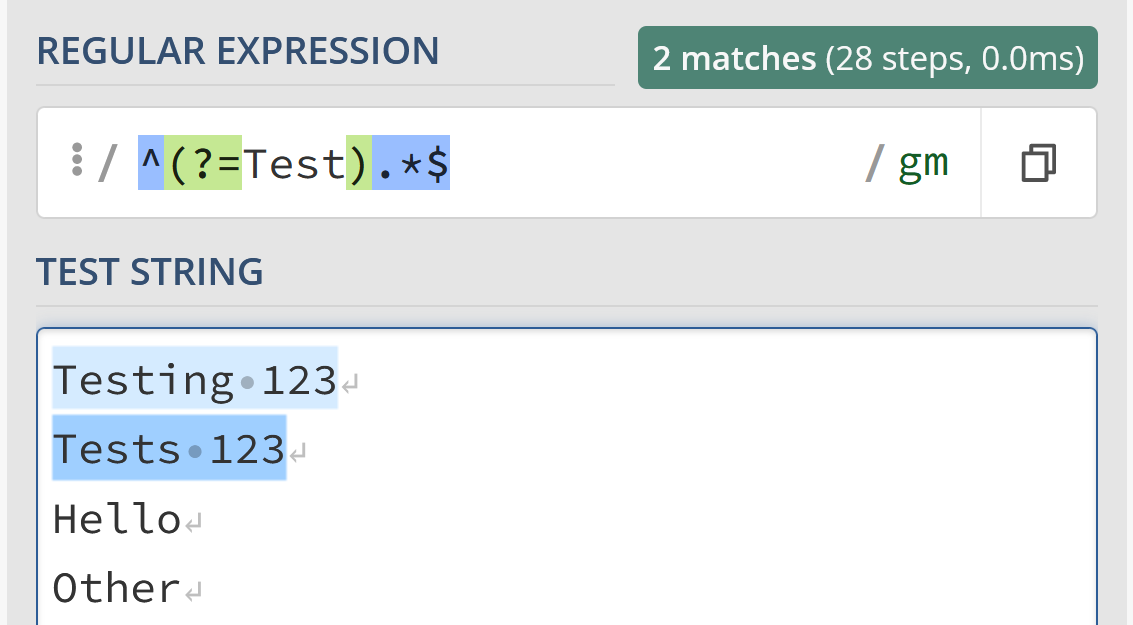This screenshot has height=625, width=1133.
Task: Click the TEST STRING section heading
Action: coord(149,271)
